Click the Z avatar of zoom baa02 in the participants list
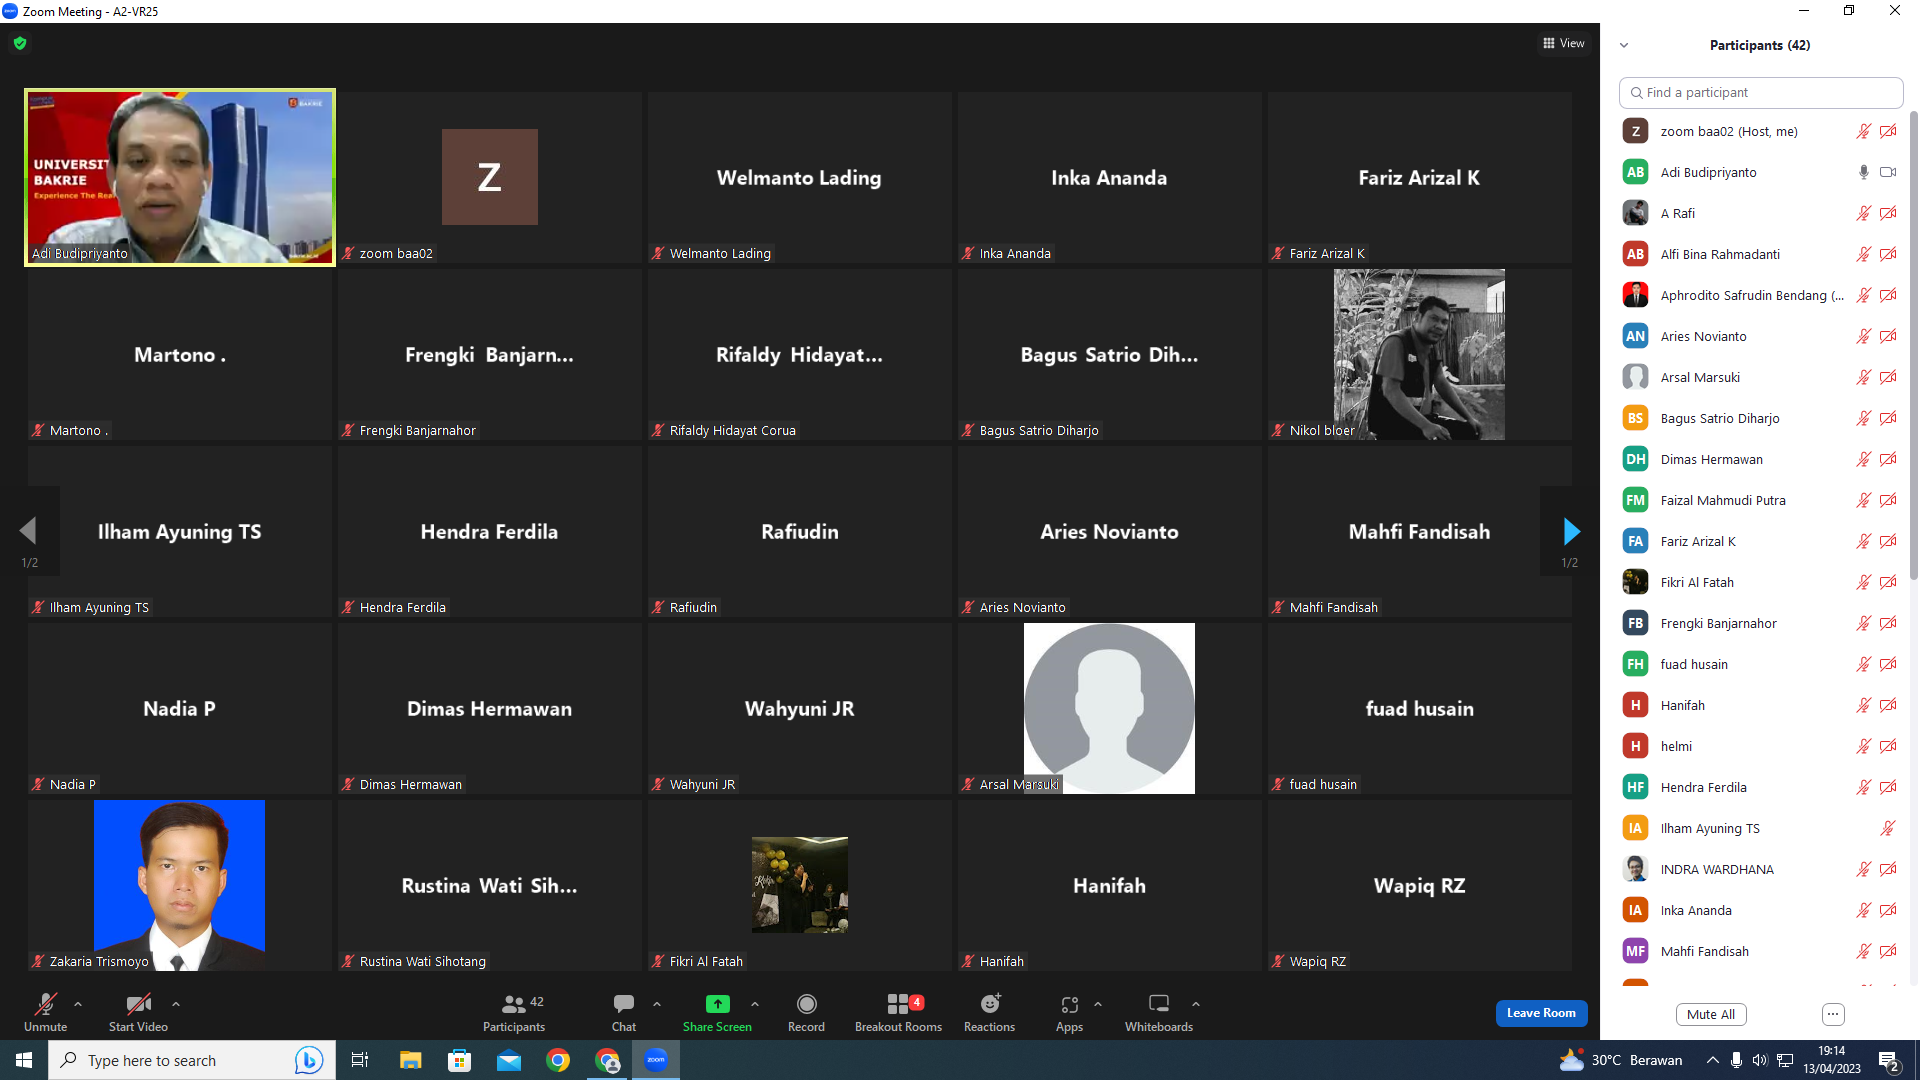Viewport: 1920px width, 1080px height. (1635, 131)
